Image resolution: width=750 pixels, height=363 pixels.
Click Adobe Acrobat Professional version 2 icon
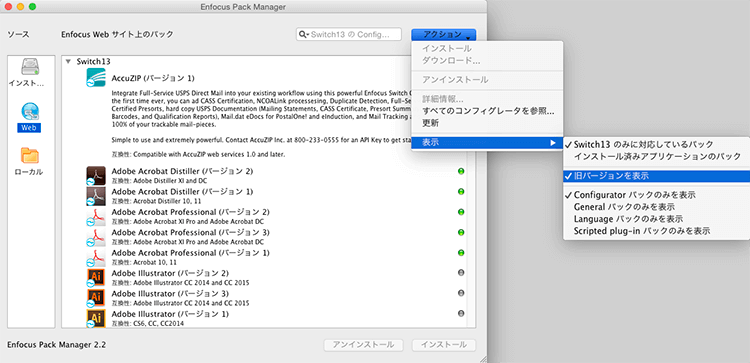point(96,217)
